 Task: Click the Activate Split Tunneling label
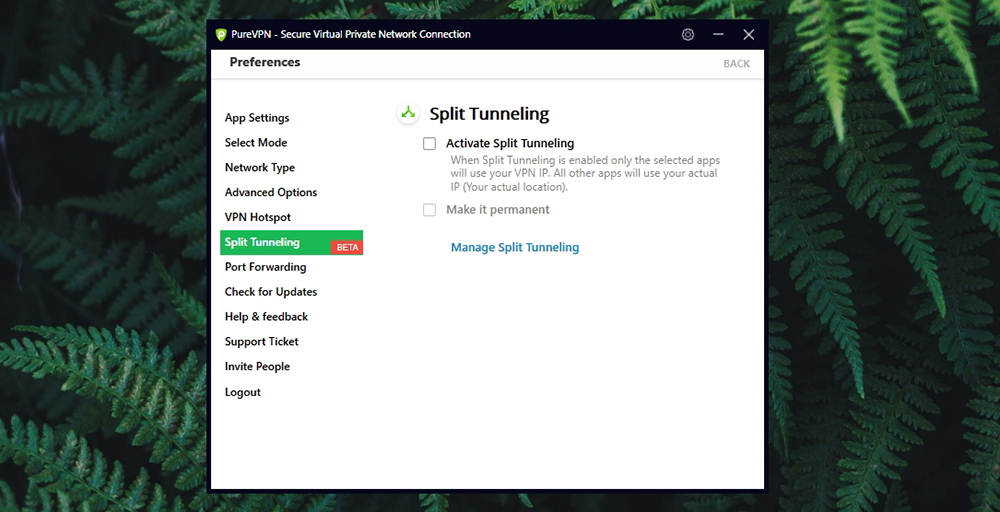coord(510,144)
